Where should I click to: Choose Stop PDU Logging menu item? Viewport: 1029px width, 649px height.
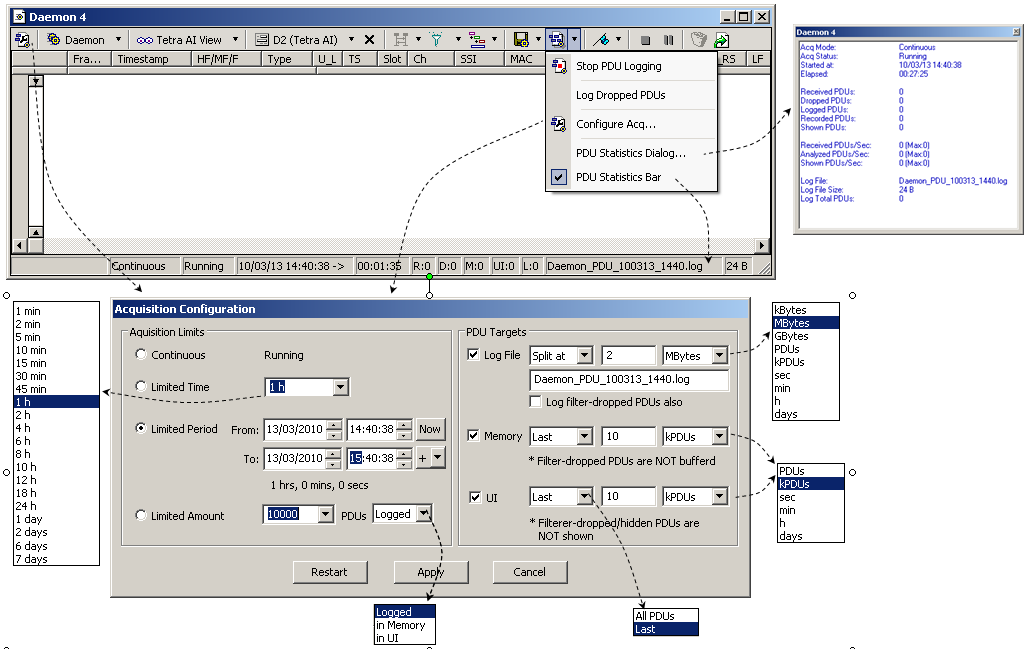tap(618, 67)
